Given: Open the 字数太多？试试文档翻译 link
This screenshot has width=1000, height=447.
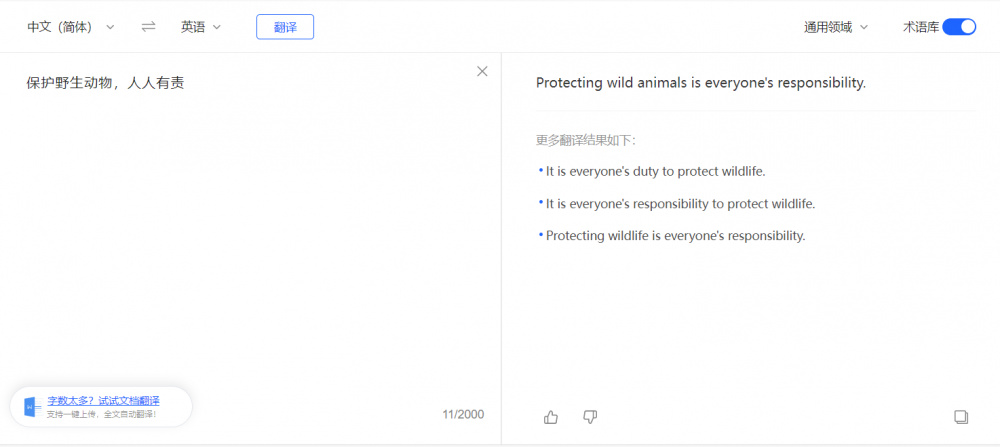Looking at the screenshot, I should coord(103,400).
